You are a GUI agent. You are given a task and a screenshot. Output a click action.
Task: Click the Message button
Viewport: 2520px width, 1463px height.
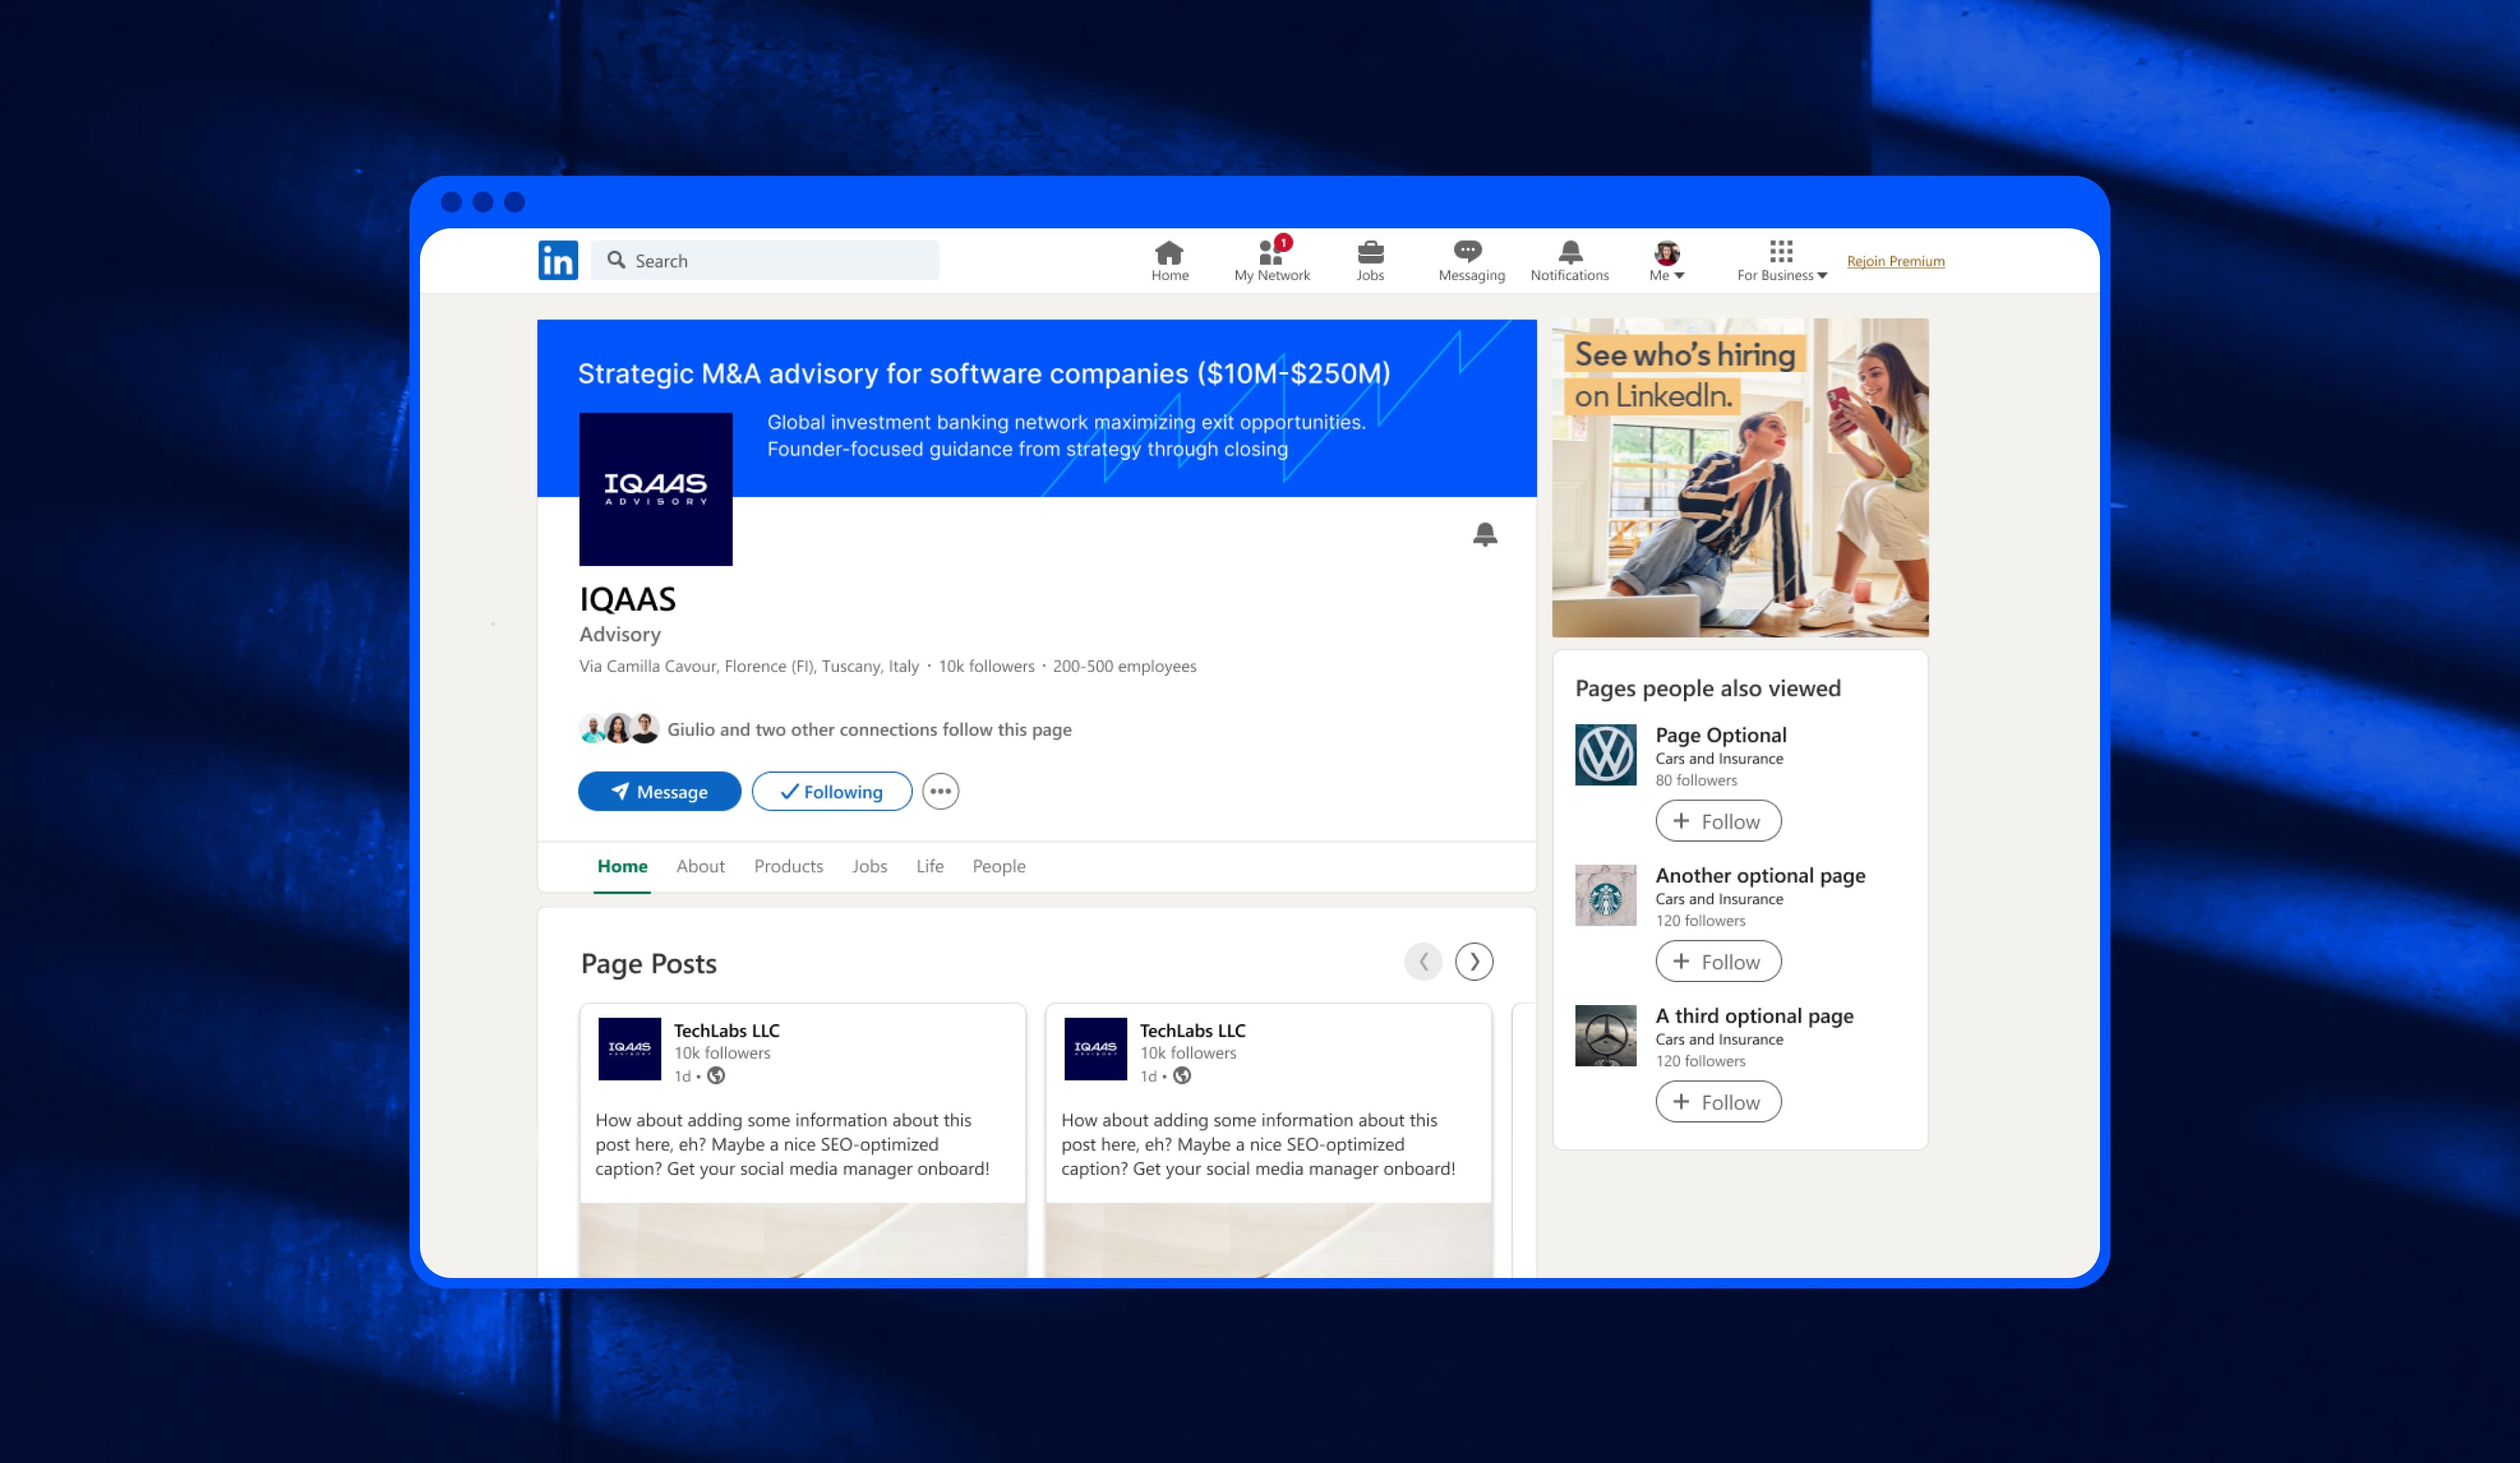(659, 791)
